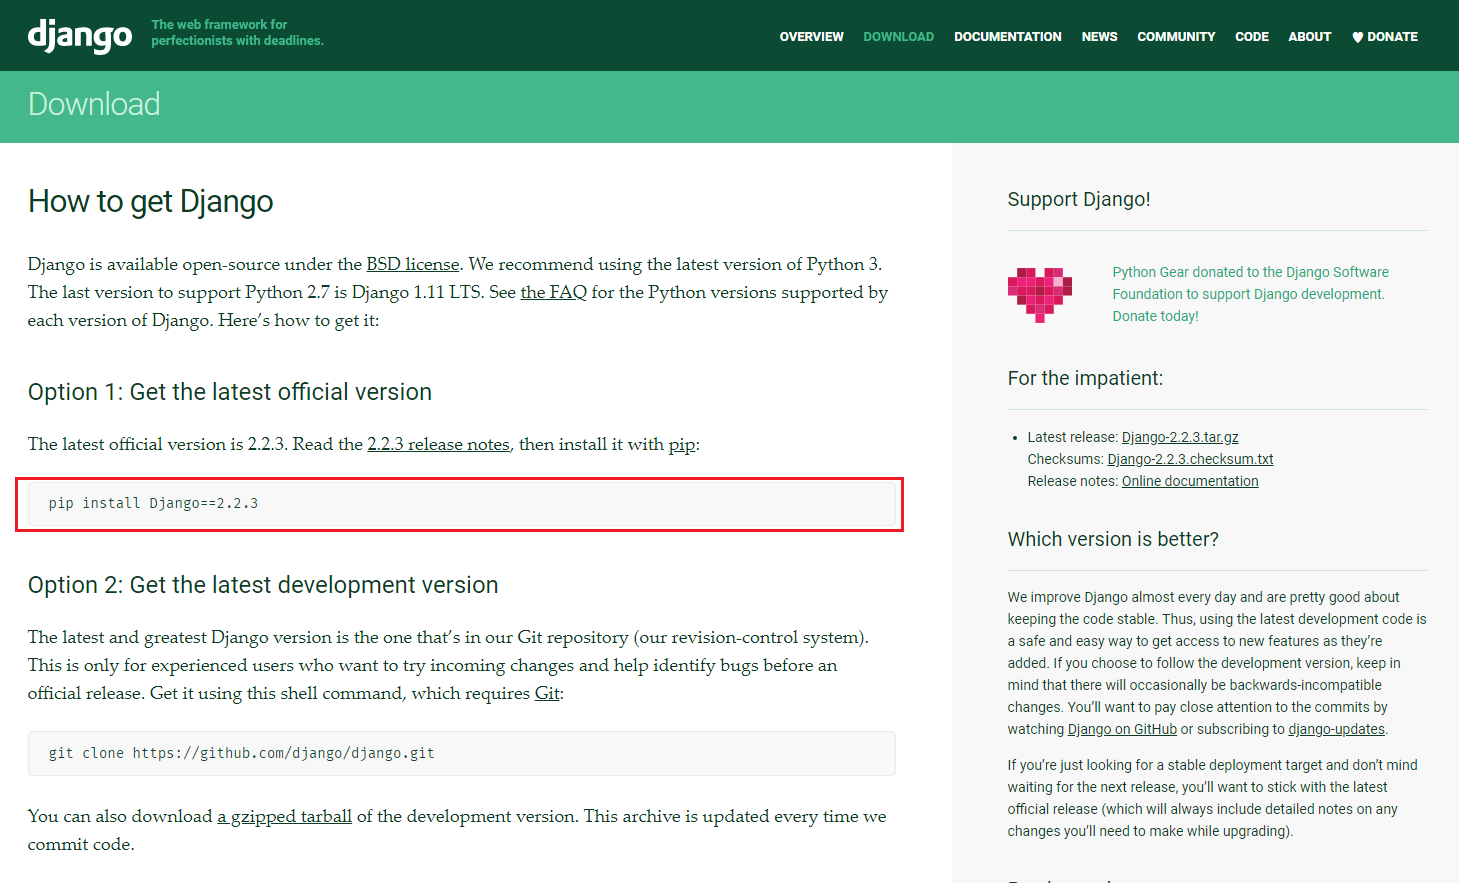Click the pink pixel heart icon
The width and height of the screenshot is (1459, 883).
point(1040,294)
